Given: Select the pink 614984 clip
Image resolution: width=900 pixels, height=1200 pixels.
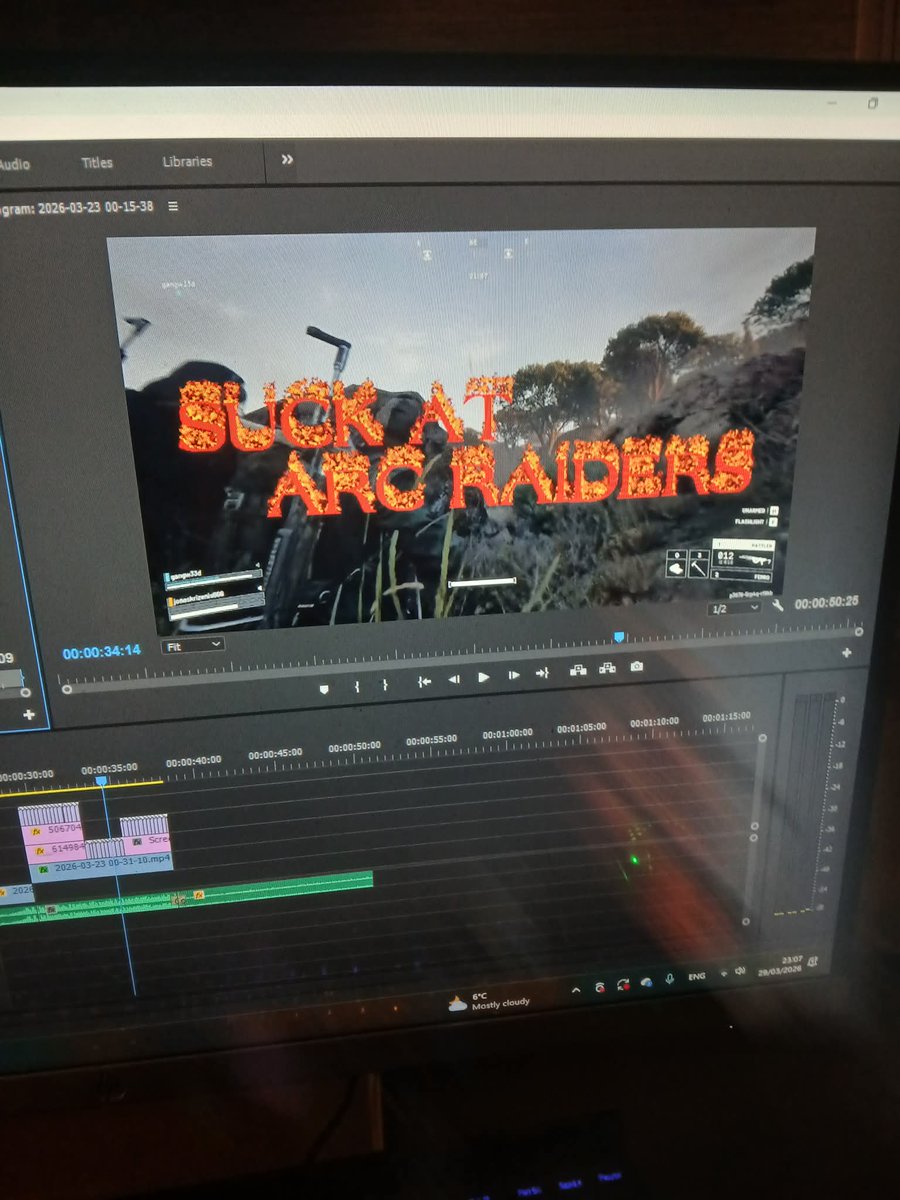Looking at the screenshot, I should pyautogui.click(x=56, y=848).
